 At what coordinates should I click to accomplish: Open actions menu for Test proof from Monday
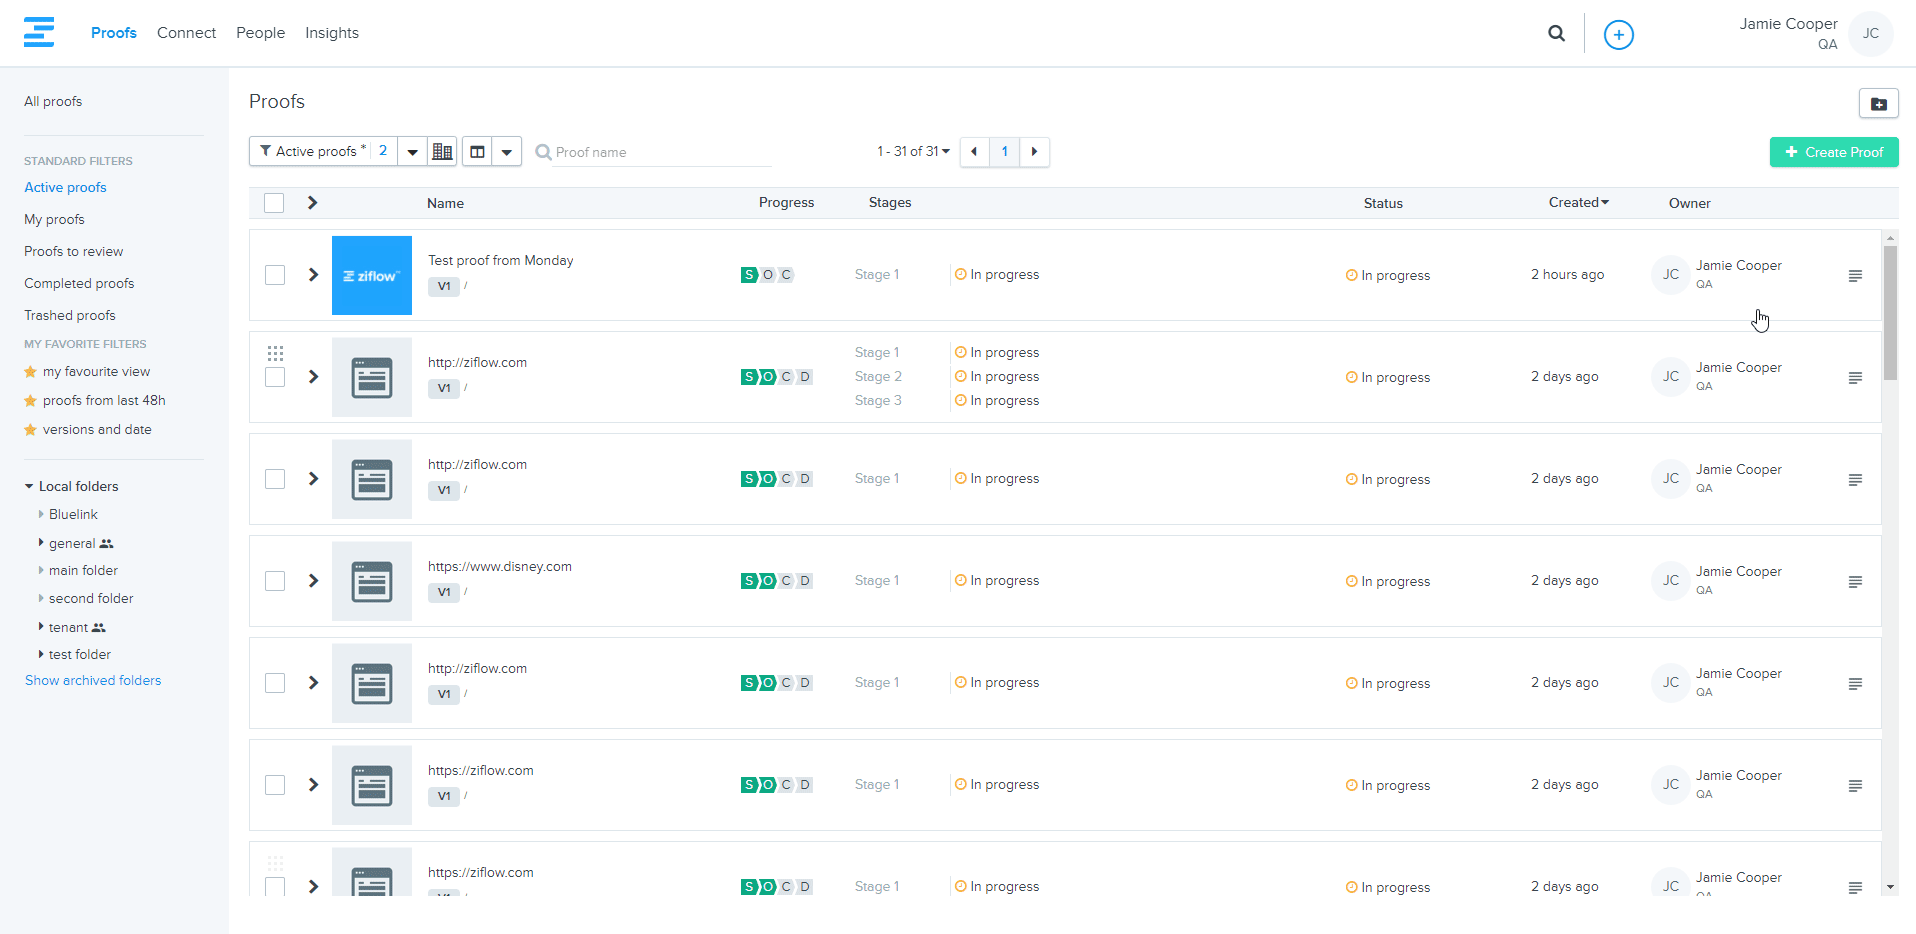click(1855, 276)
